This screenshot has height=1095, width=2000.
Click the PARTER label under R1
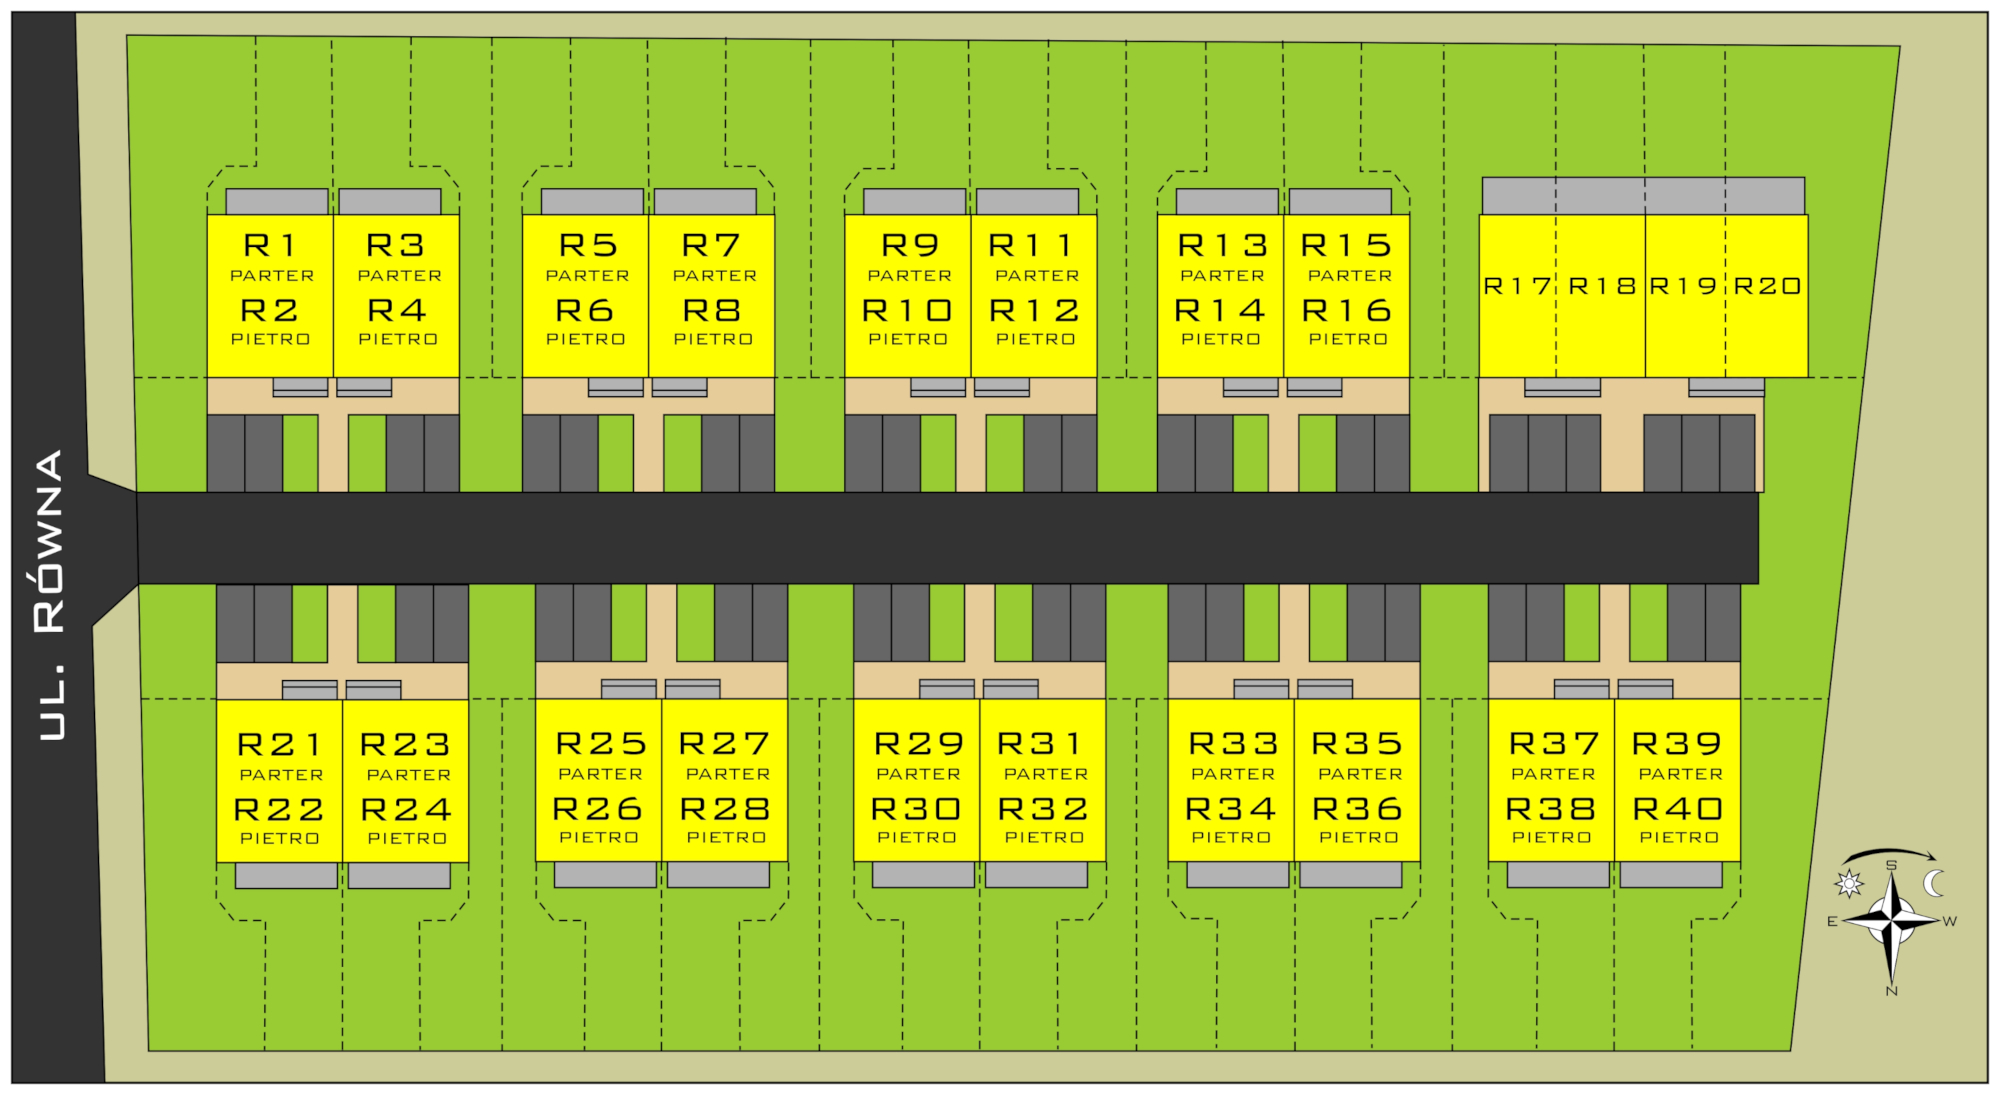click(x=272, y=276)
